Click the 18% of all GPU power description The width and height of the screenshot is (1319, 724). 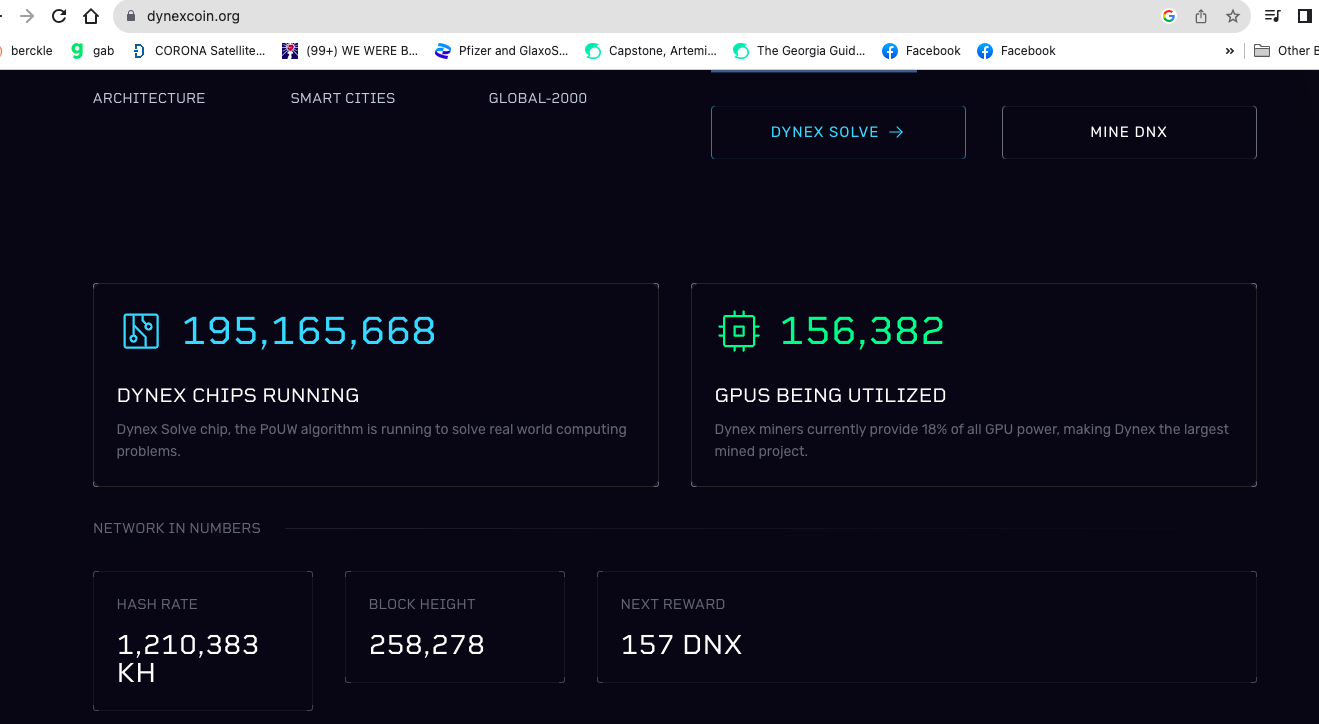pyautogui.click(x=972, y=440)
